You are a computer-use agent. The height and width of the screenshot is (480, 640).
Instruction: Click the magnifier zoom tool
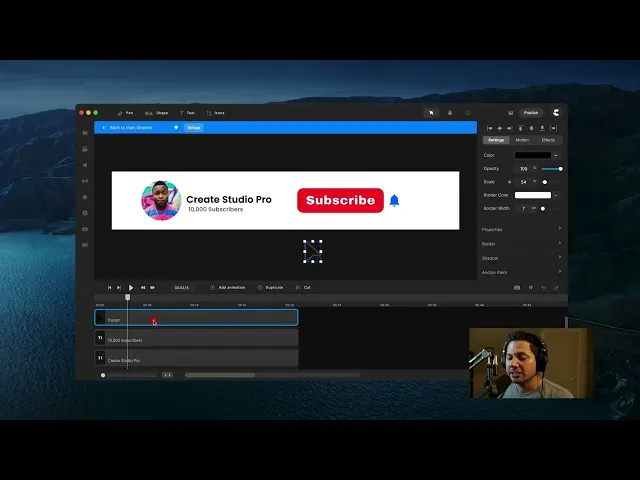tap(468, 113)
